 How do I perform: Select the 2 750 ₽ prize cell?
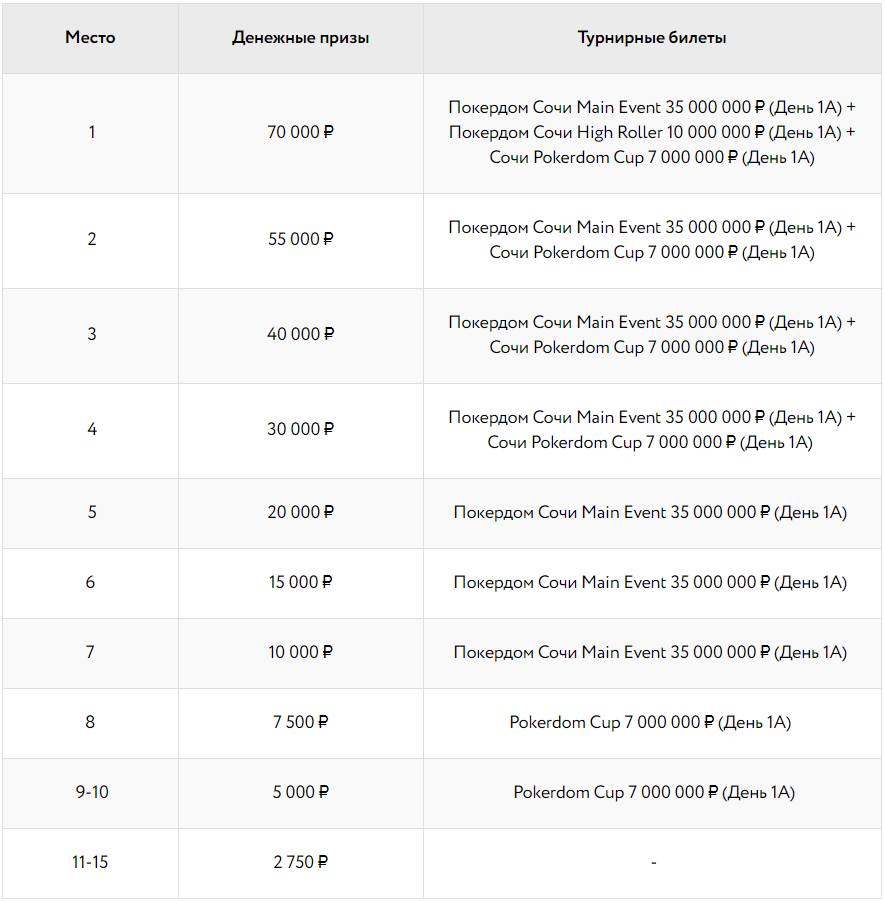point(300,862)
